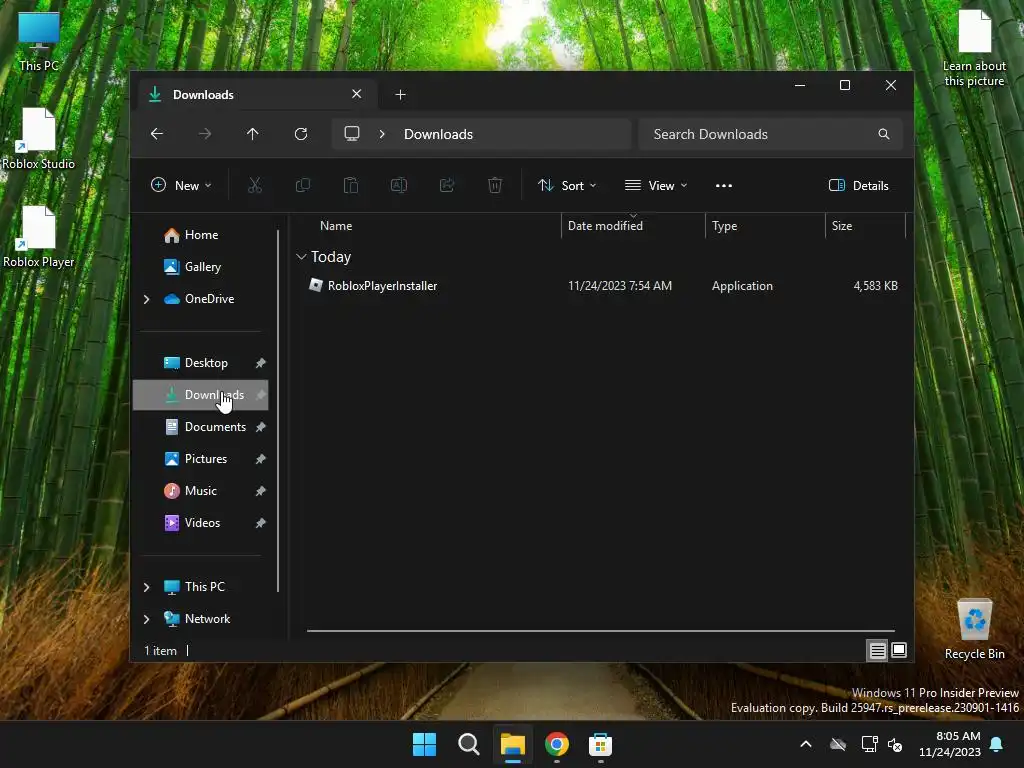The height and width of the screenshot is (768, 1024).
Task: Open the Windows Start menu
Action: (x=424, y=744)
